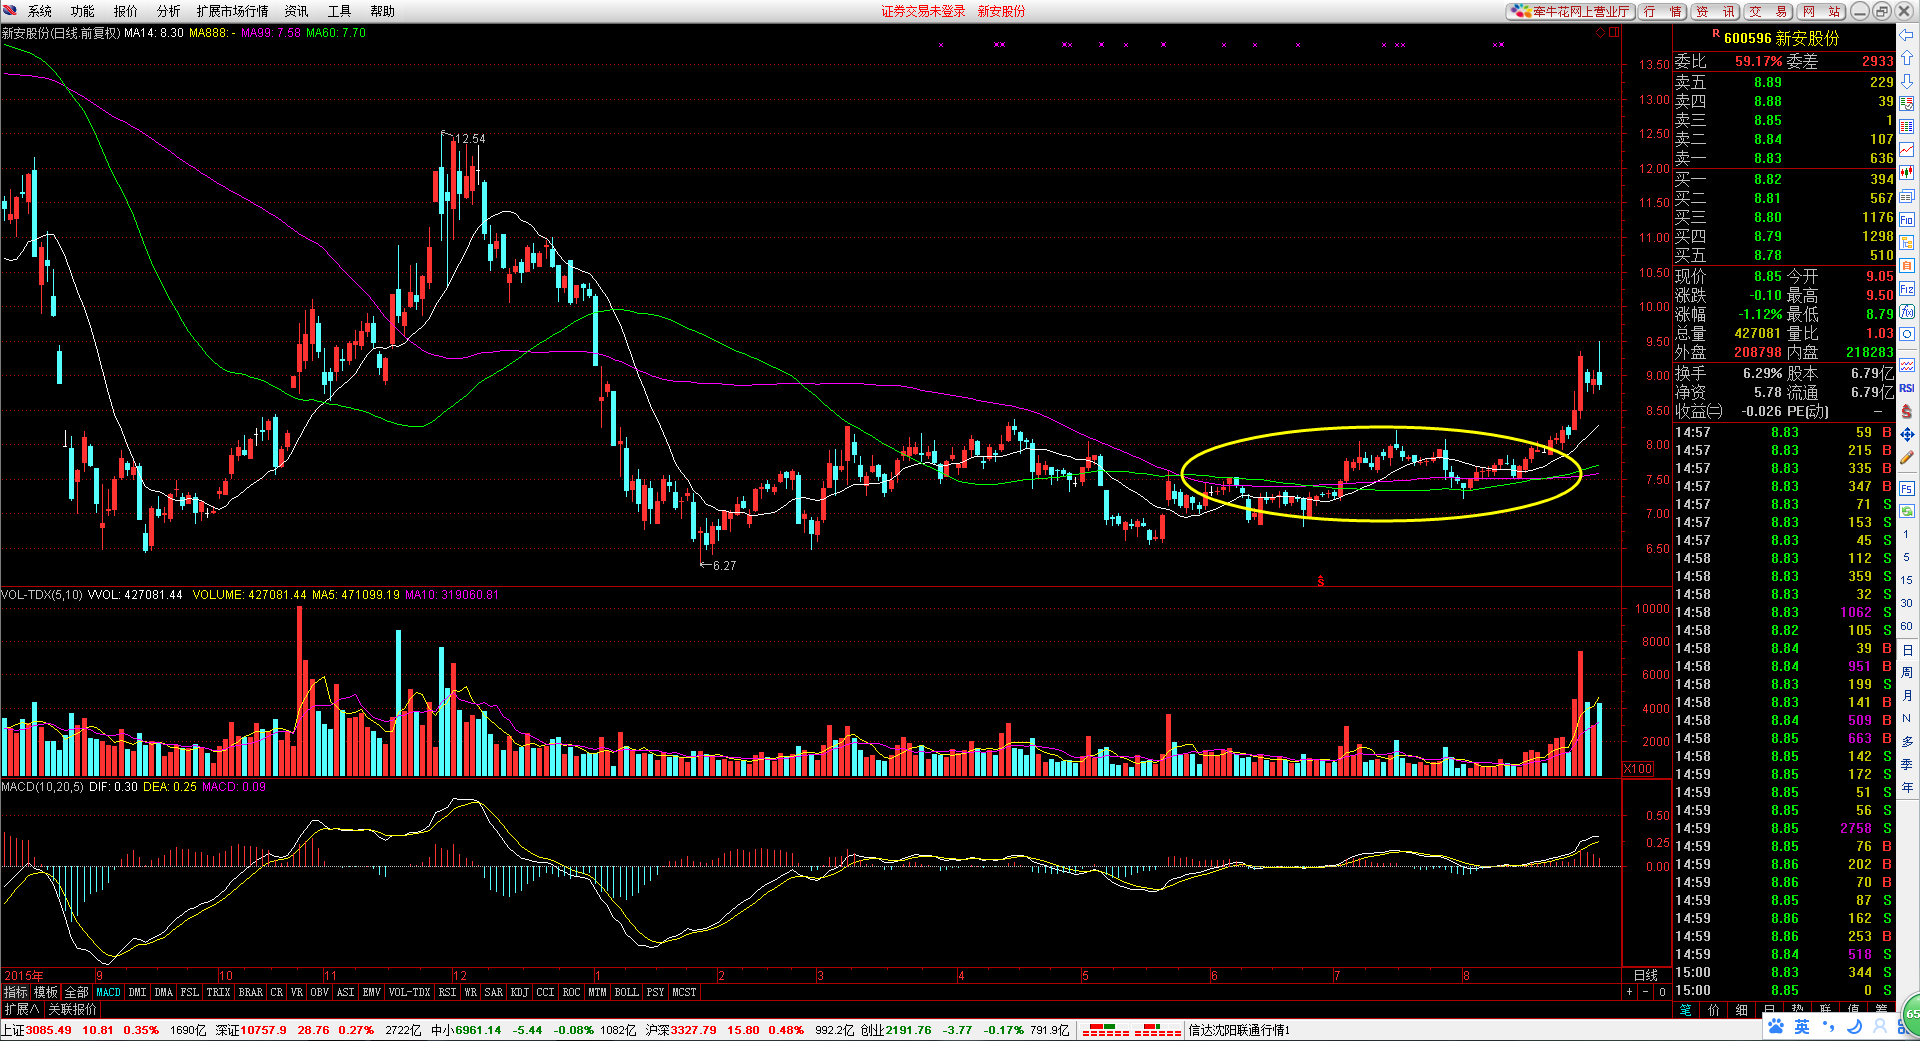Select the MACD indicator tab

coord(108,992)
